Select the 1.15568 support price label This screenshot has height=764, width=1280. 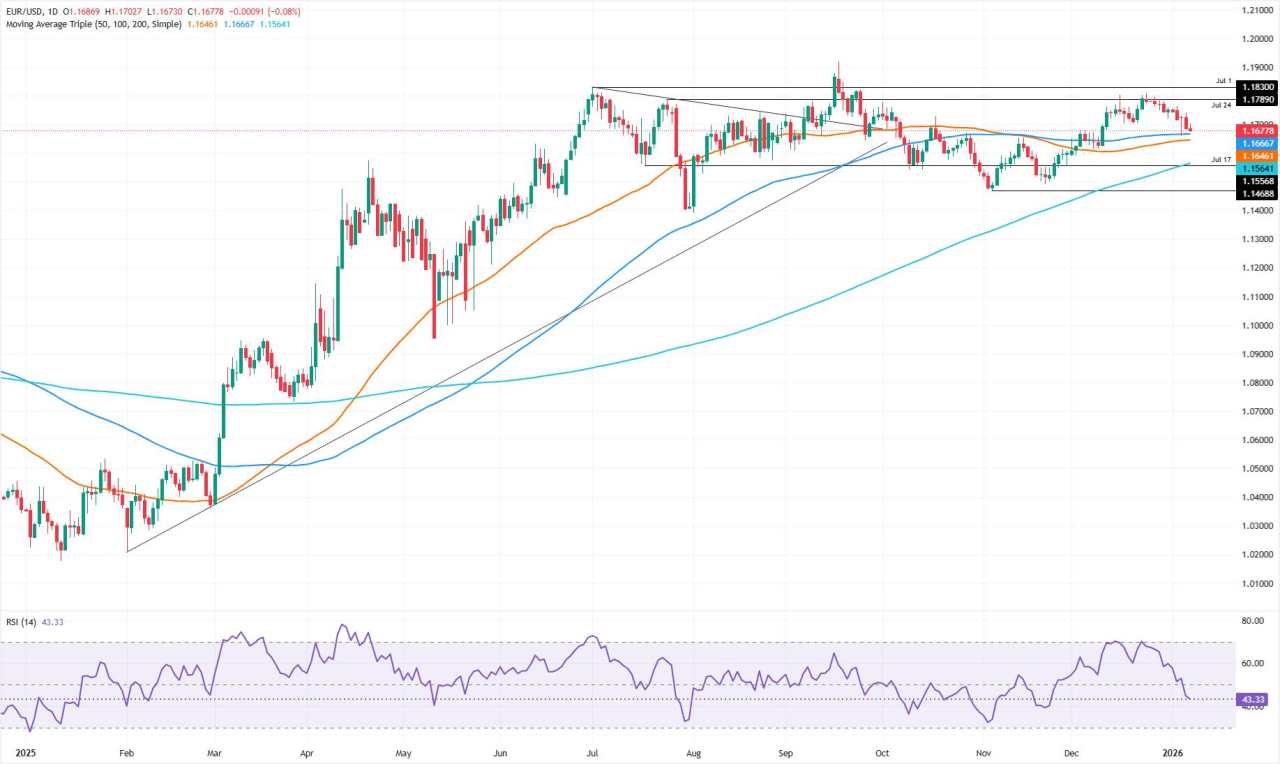pyautogui.click(x=1256, y=181)
